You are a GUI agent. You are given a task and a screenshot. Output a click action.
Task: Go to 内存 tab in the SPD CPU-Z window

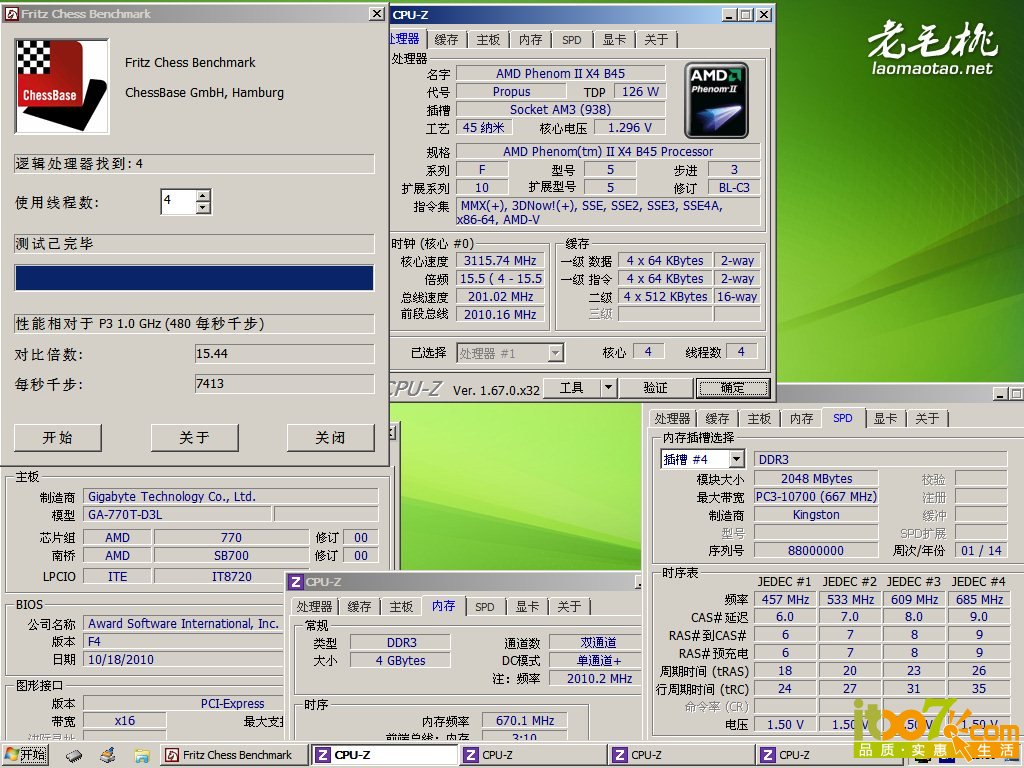pyautogui.click(x=801, y=419)
